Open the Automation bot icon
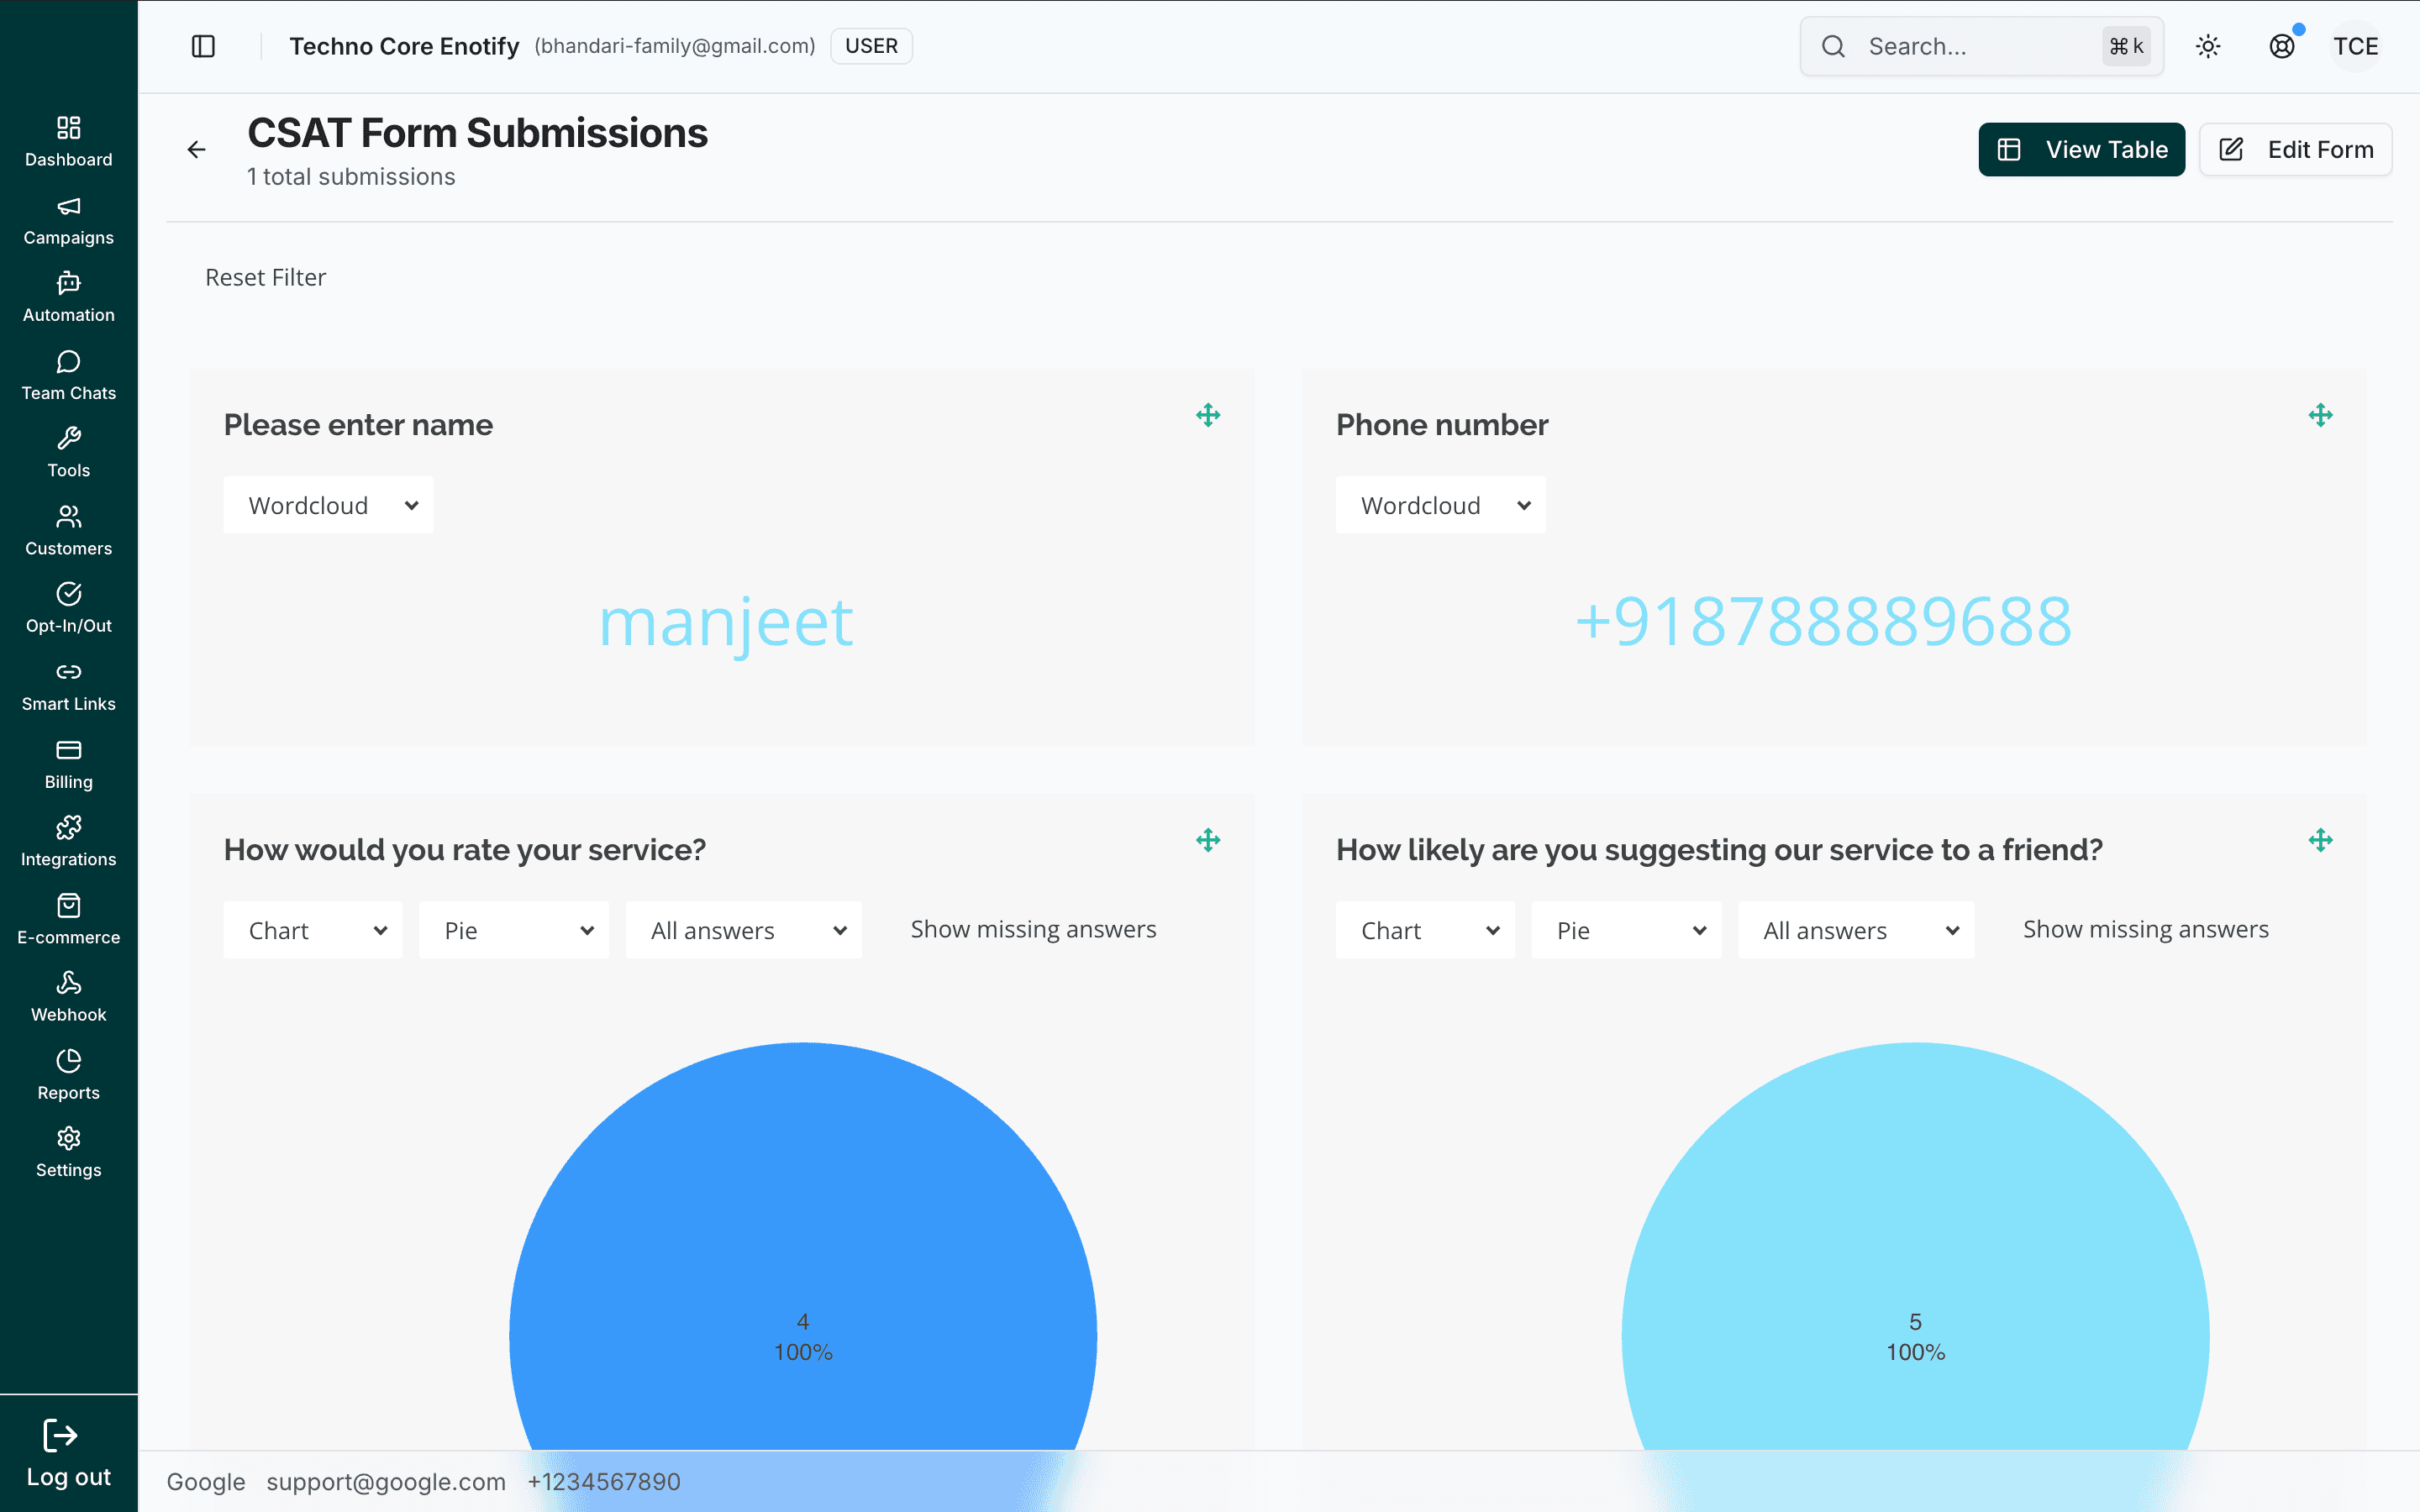Screen dimensions: 2420x1512 (x=68, y=283)
